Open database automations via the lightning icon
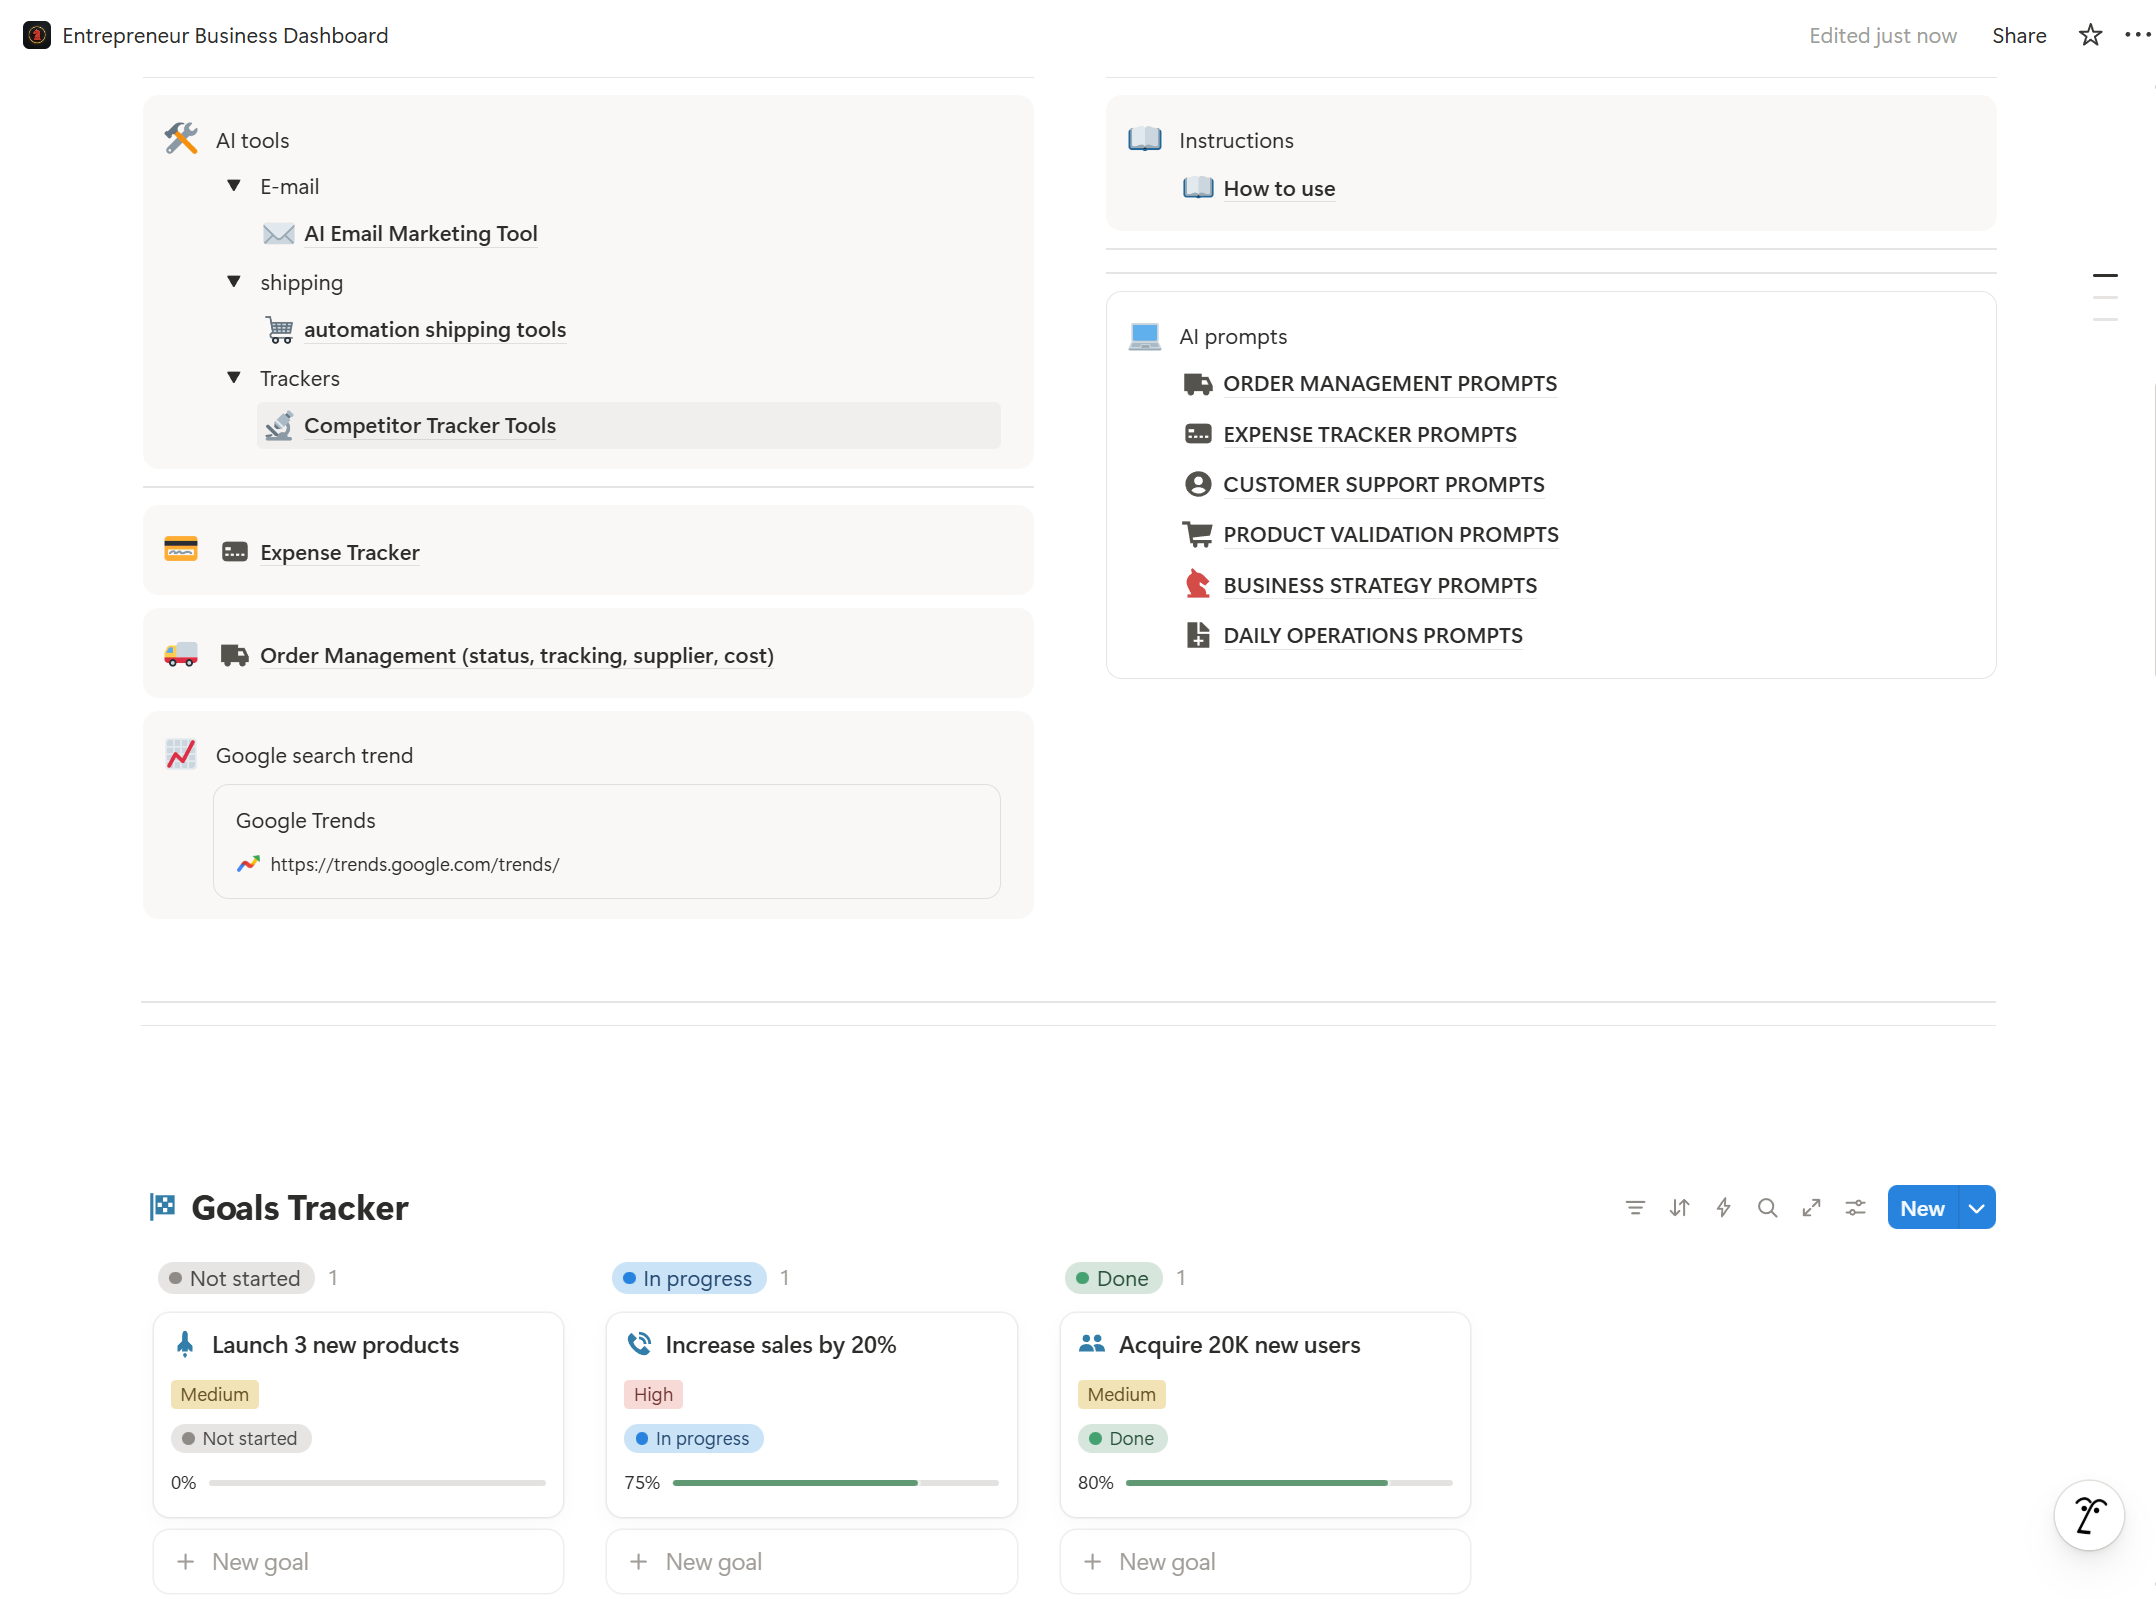Image resolution: width=2156 pixels, height=1599 pixels. pyautogui.click(x=1723, y=1207)
